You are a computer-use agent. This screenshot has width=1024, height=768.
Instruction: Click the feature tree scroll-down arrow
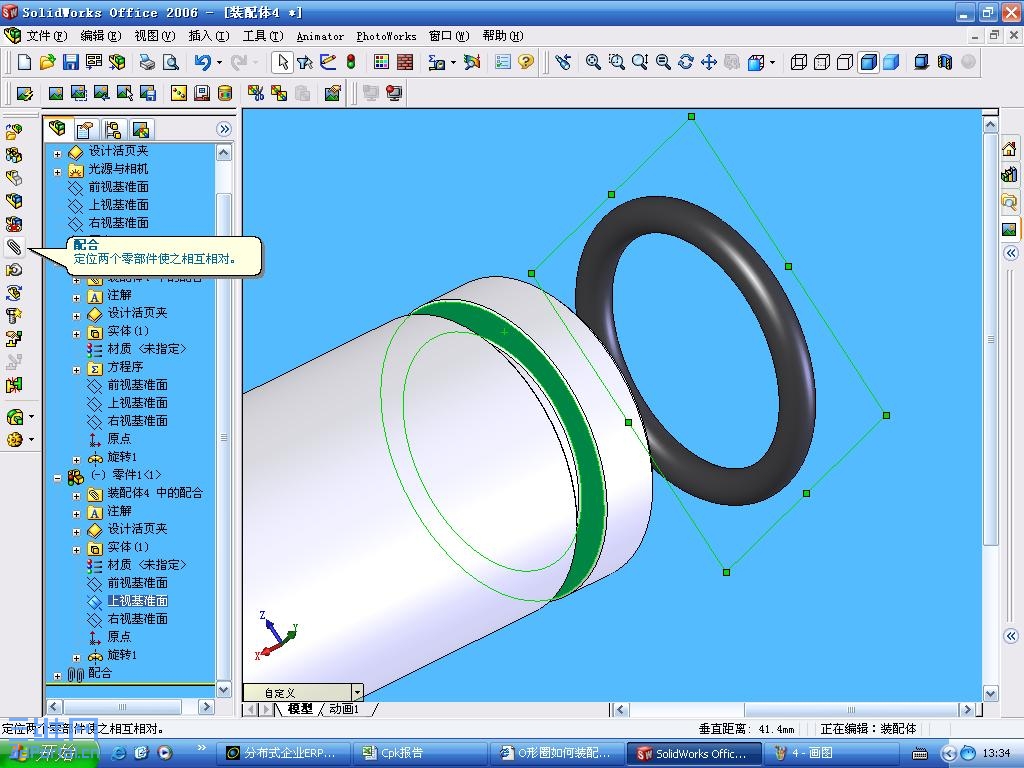[x=223, y=689]
